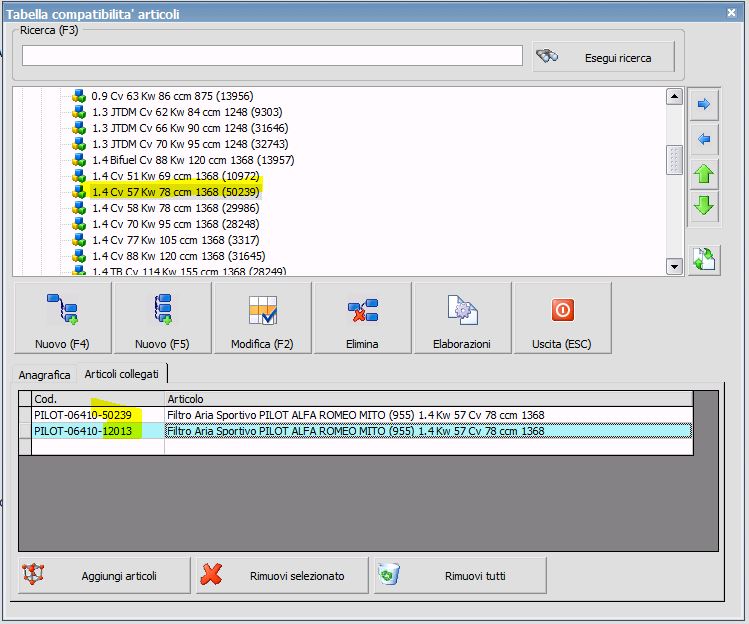The height and width of the screenshot is (624, 749).
Task: Select 1.3 JTDM Cv 66 (31646)
Action: 190,128
